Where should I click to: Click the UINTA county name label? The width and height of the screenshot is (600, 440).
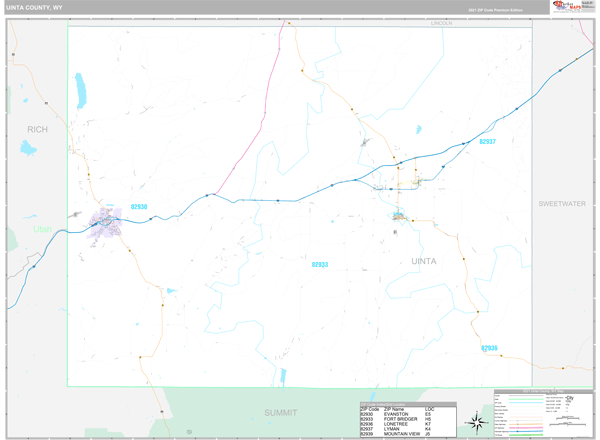(x=424, y=261)
